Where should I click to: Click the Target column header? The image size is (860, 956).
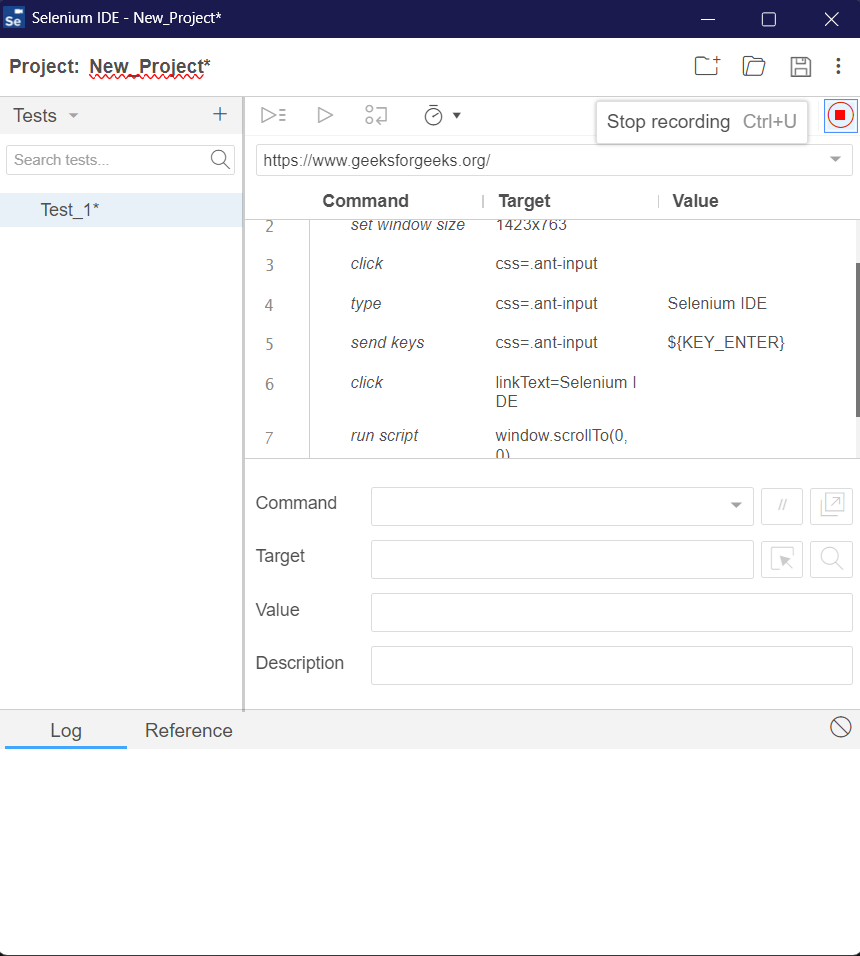click(x=524, y=201)
